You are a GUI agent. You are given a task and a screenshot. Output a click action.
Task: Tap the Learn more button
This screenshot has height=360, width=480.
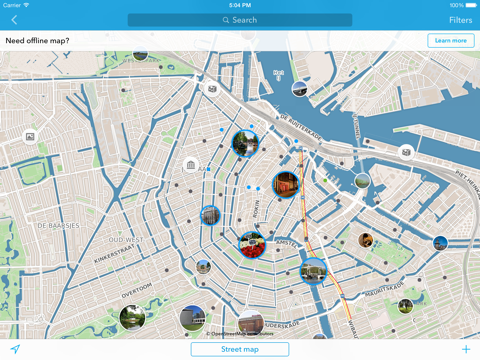coord(451,41)
